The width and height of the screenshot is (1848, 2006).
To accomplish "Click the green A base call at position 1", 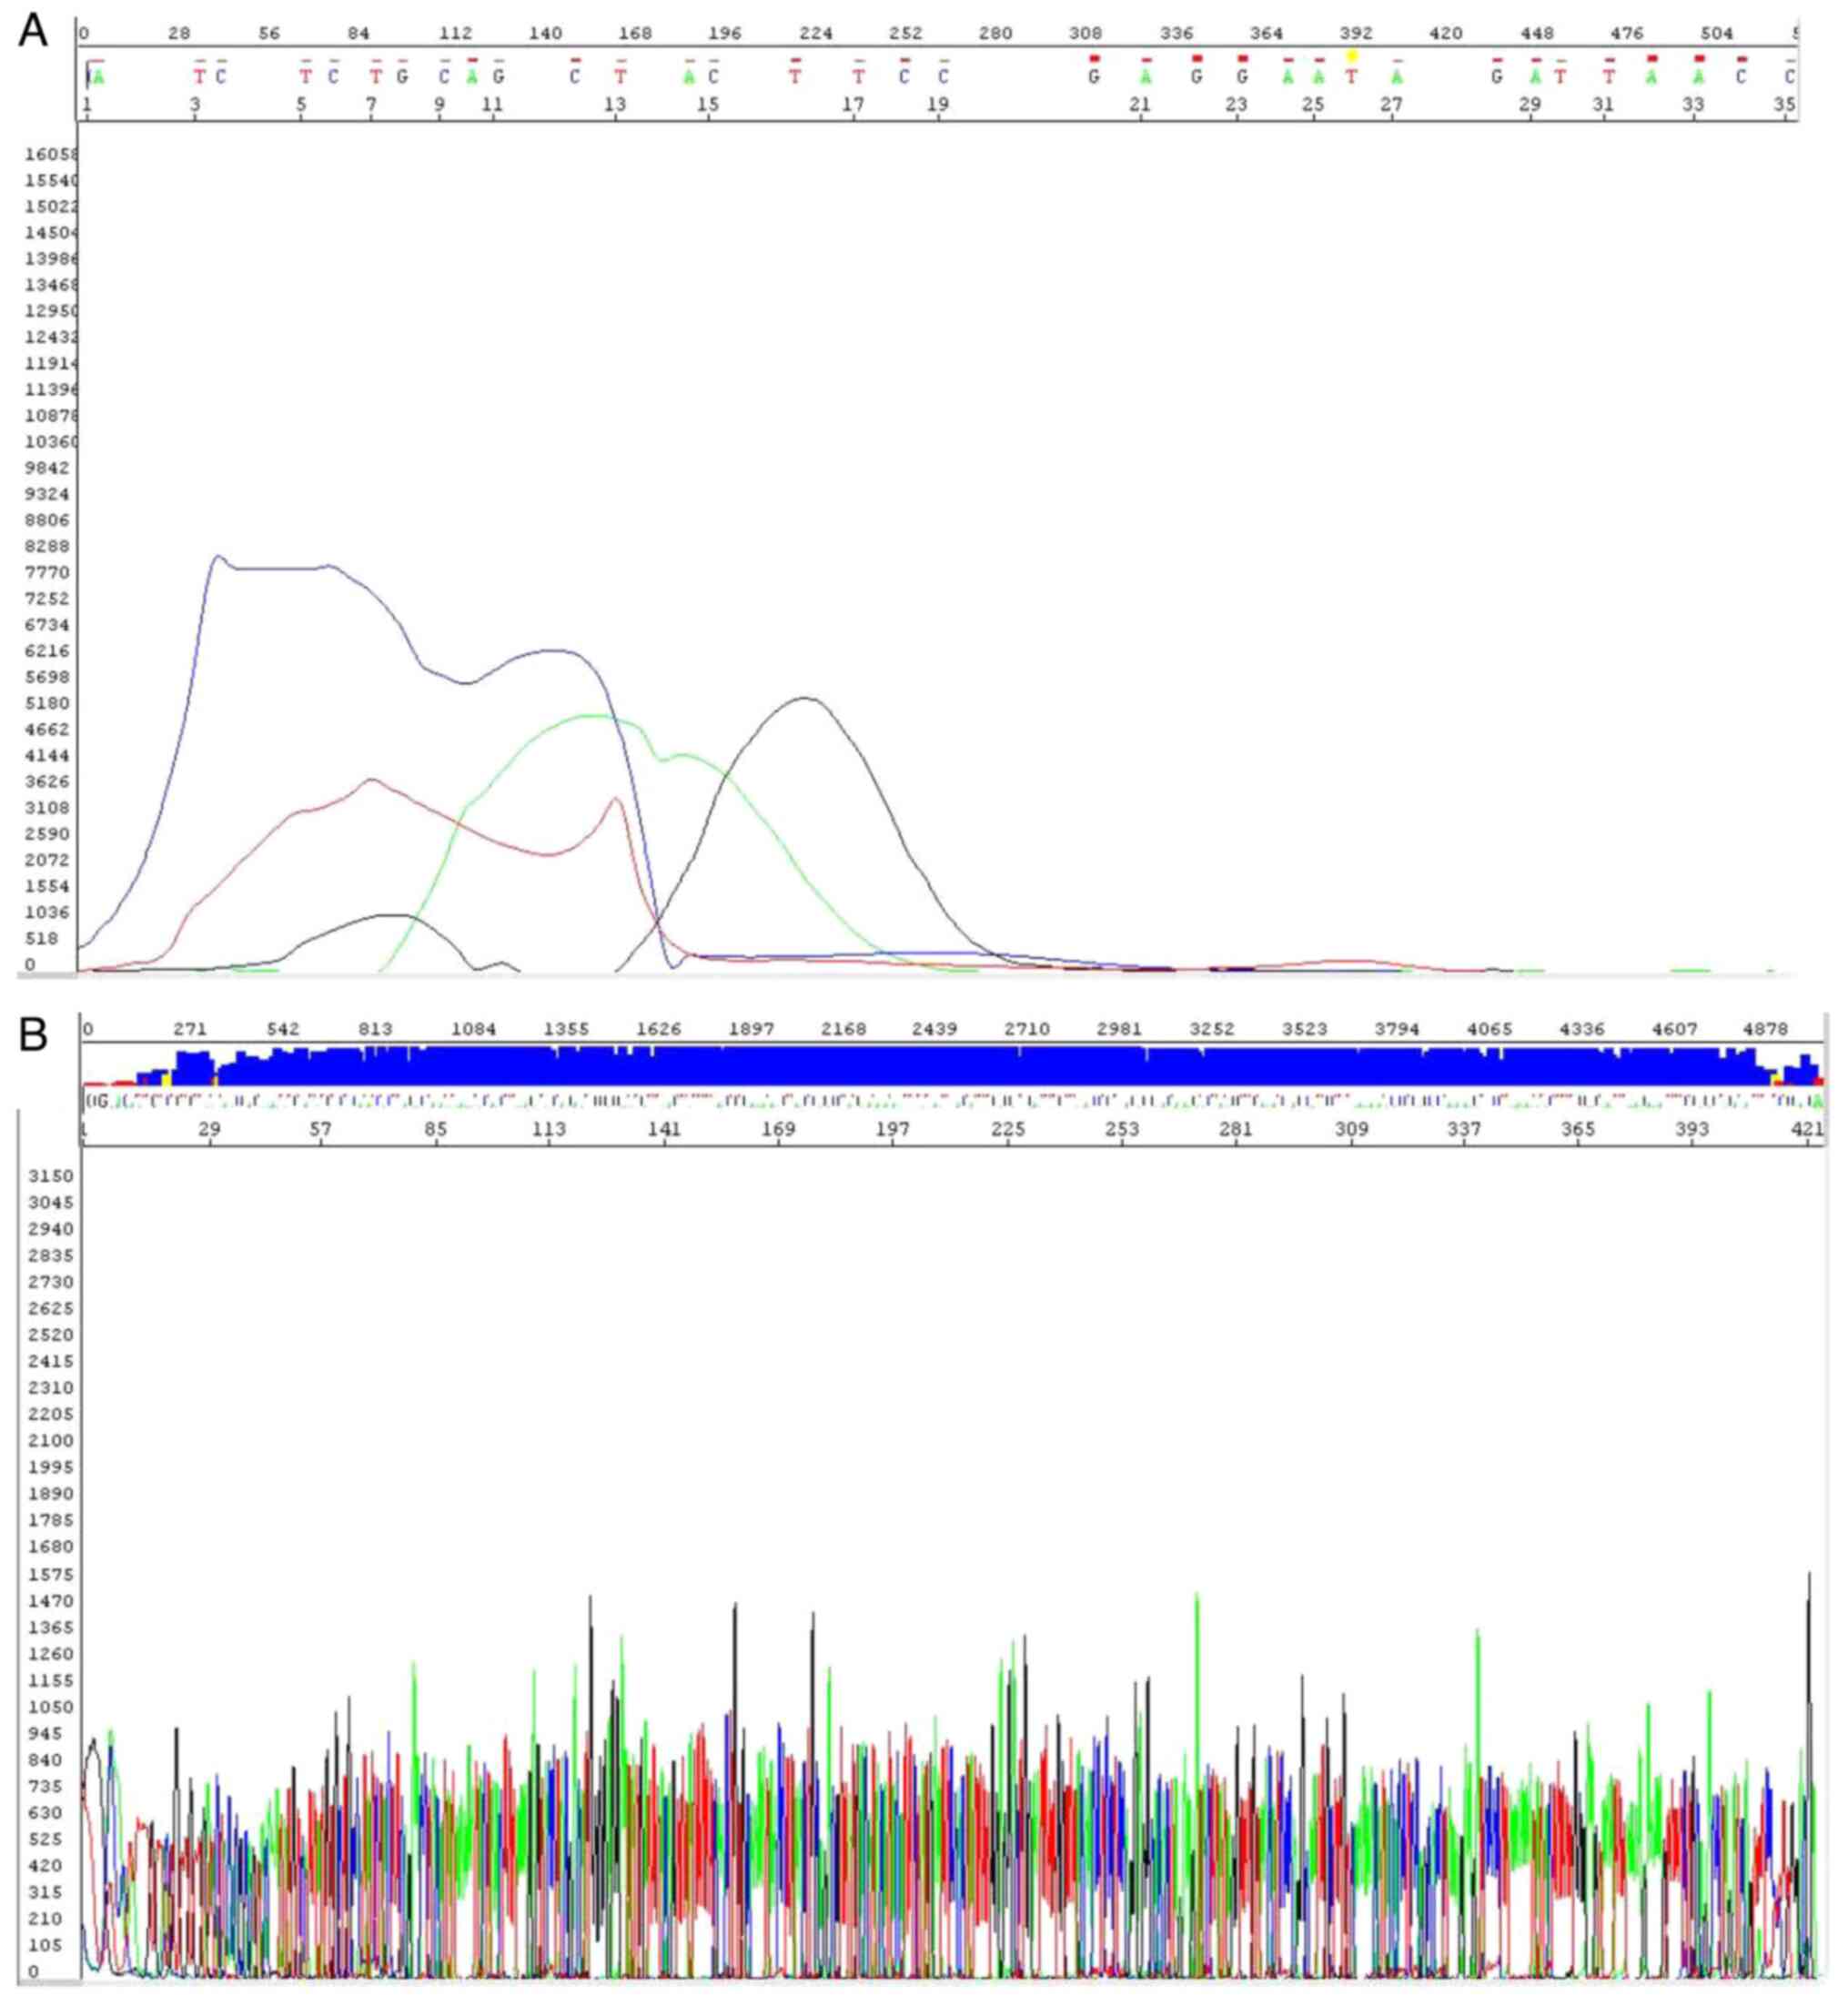I will tap(97, 77).
